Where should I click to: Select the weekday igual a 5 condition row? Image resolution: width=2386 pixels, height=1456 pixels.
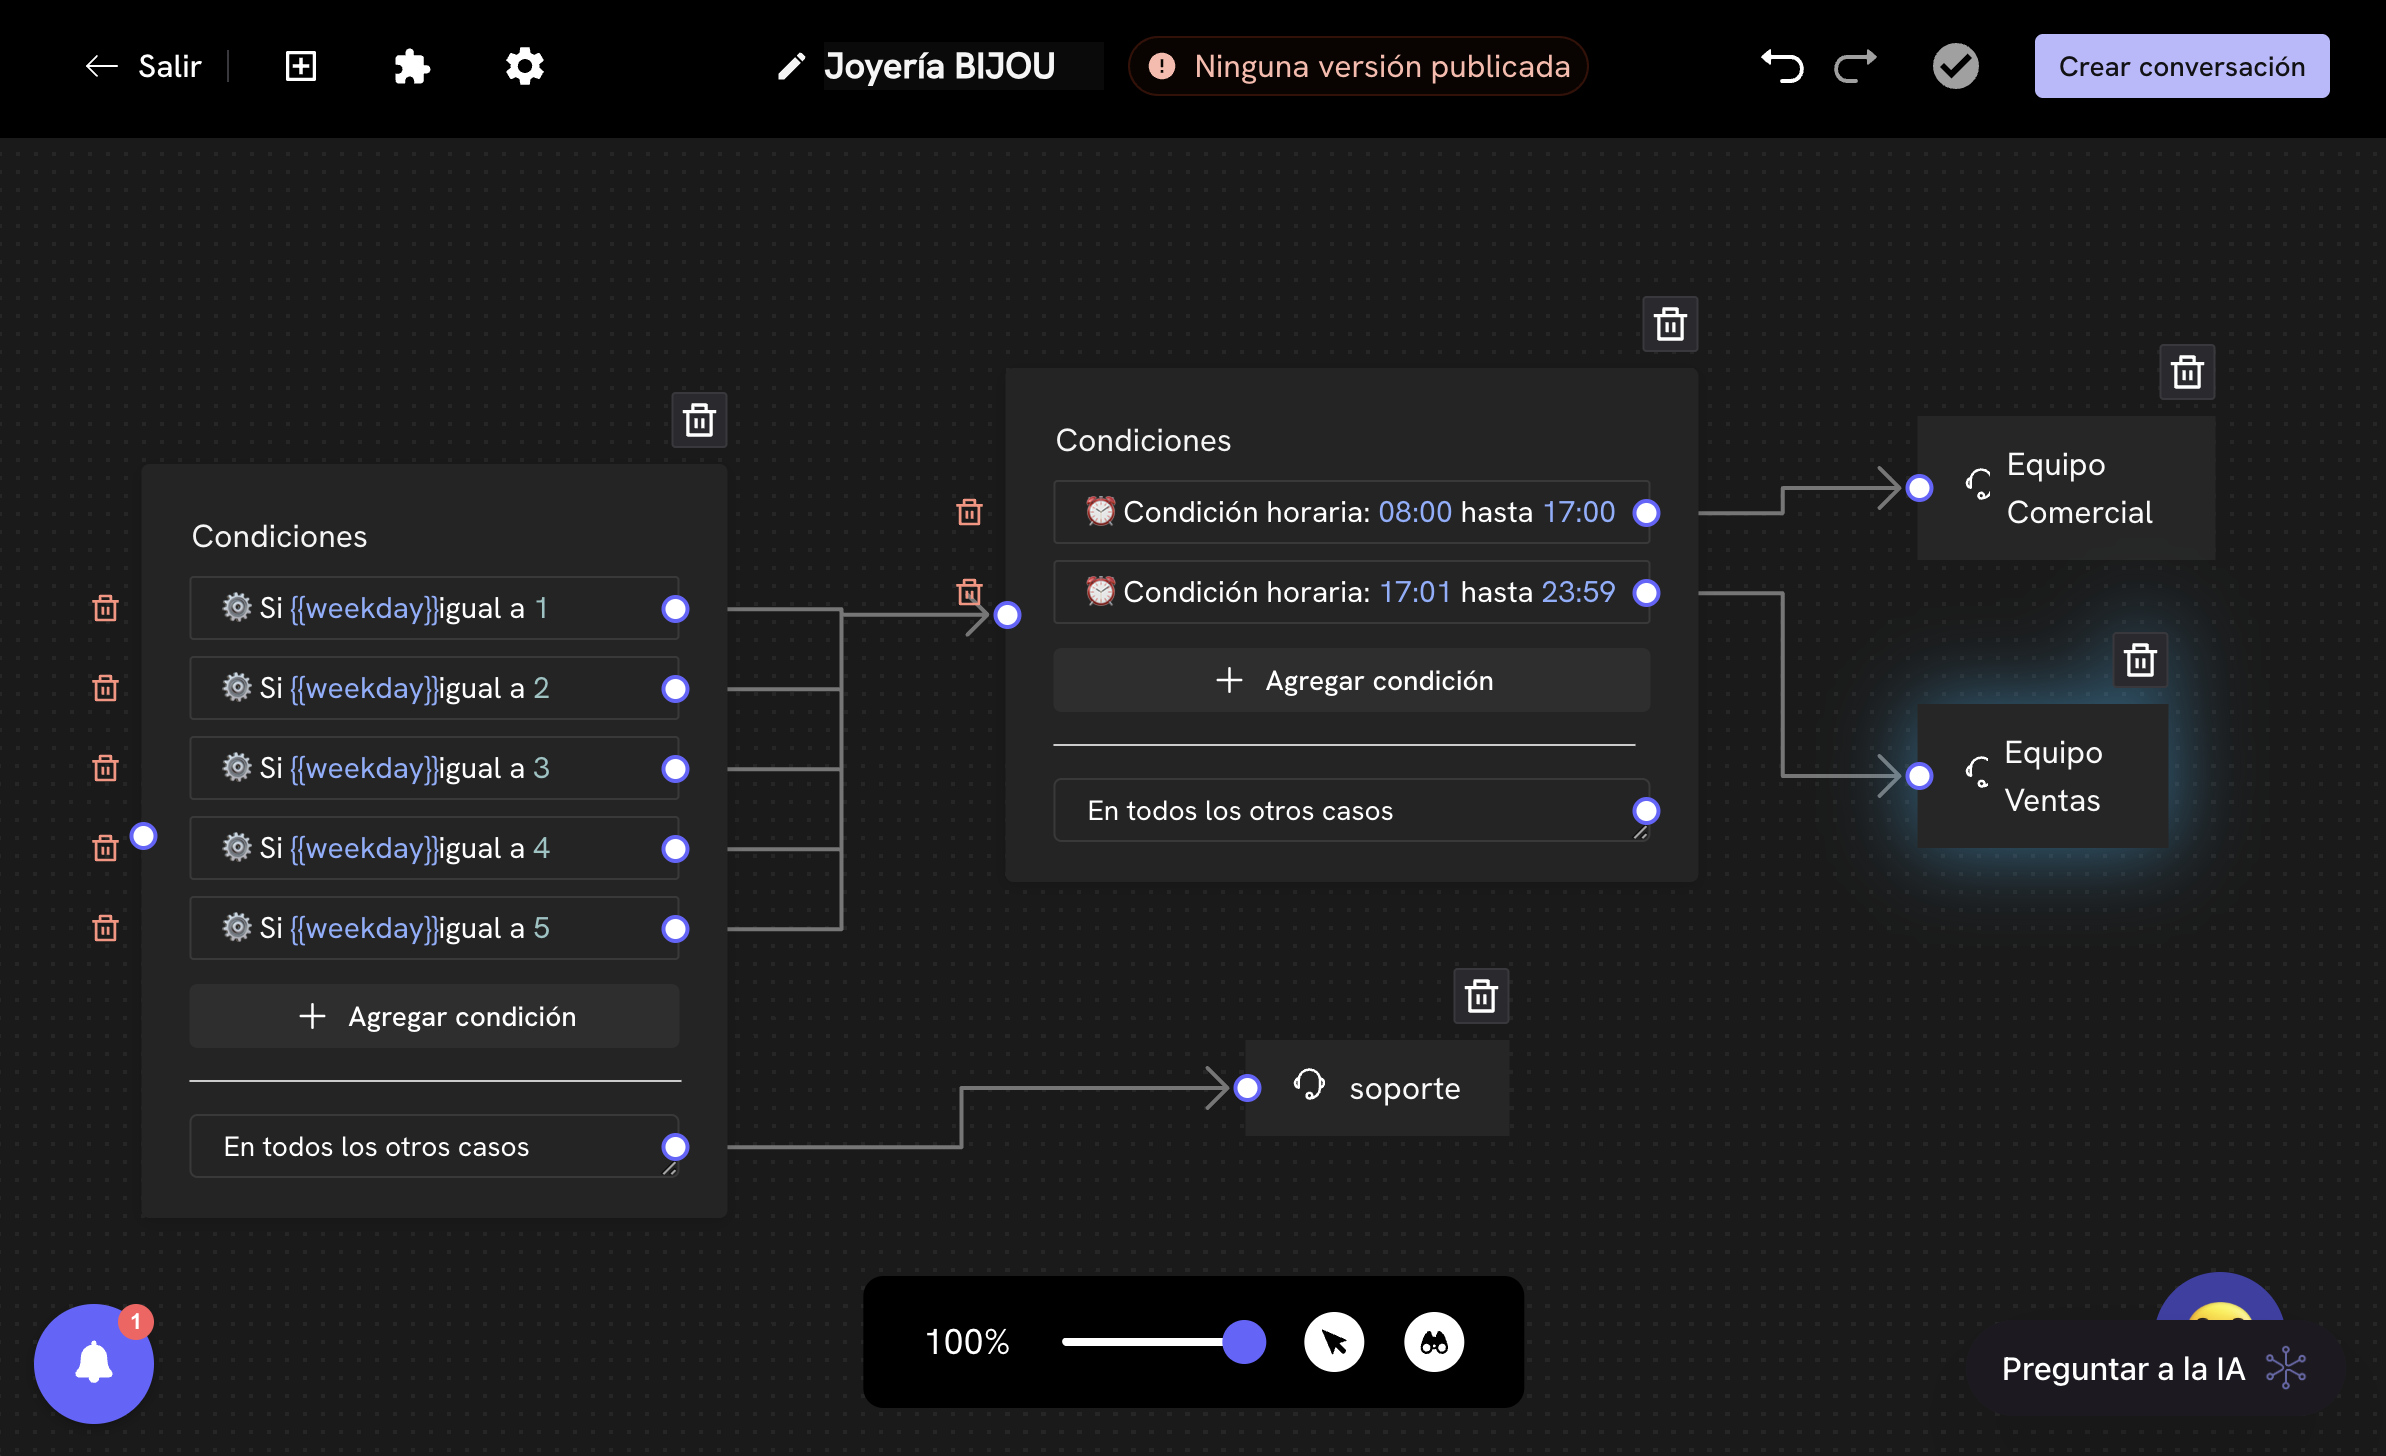(434, 928)
